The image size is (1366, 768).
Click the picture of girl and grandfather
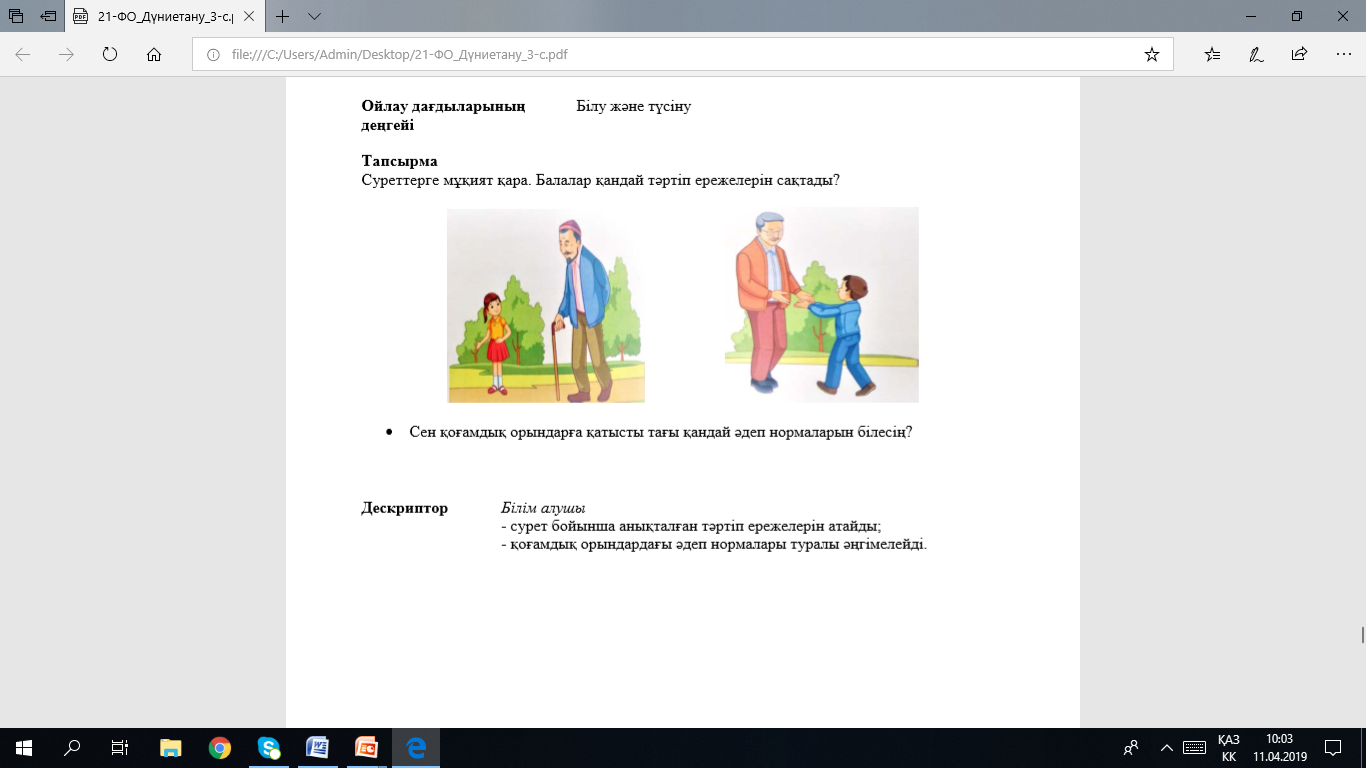click(545, 305)
